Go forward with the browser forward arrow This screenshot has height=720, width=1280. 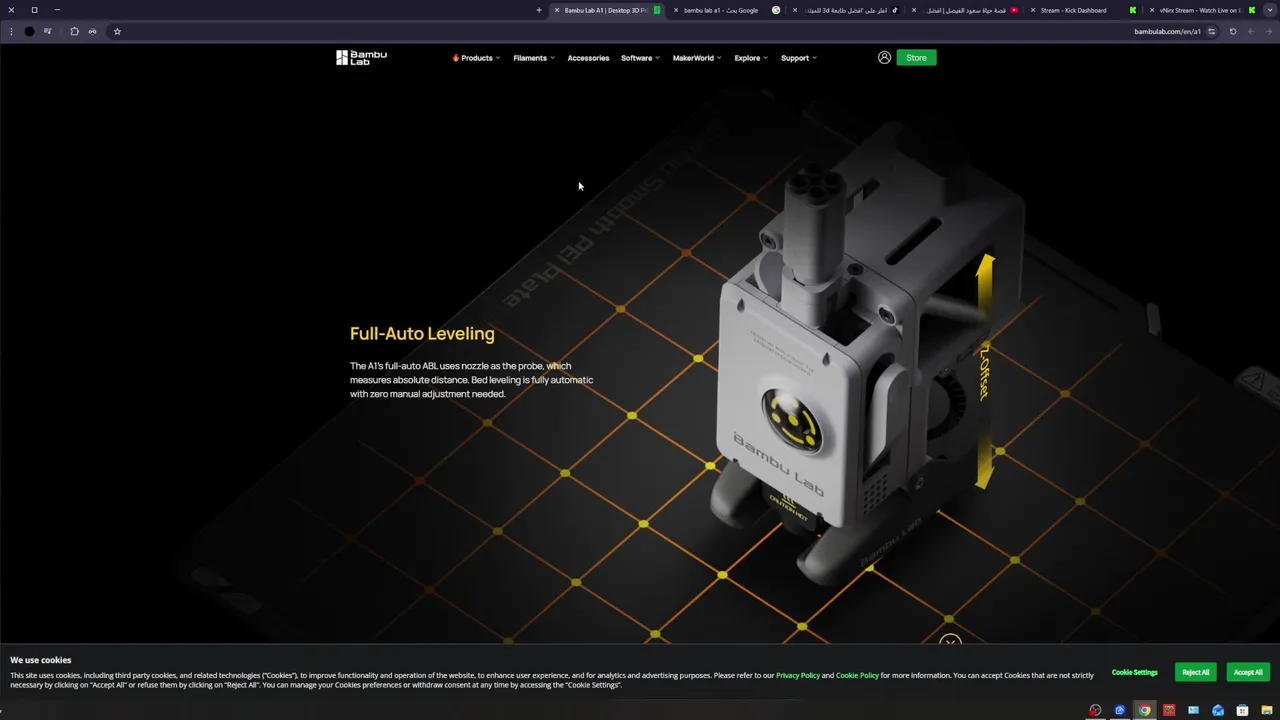point(1269,31)
